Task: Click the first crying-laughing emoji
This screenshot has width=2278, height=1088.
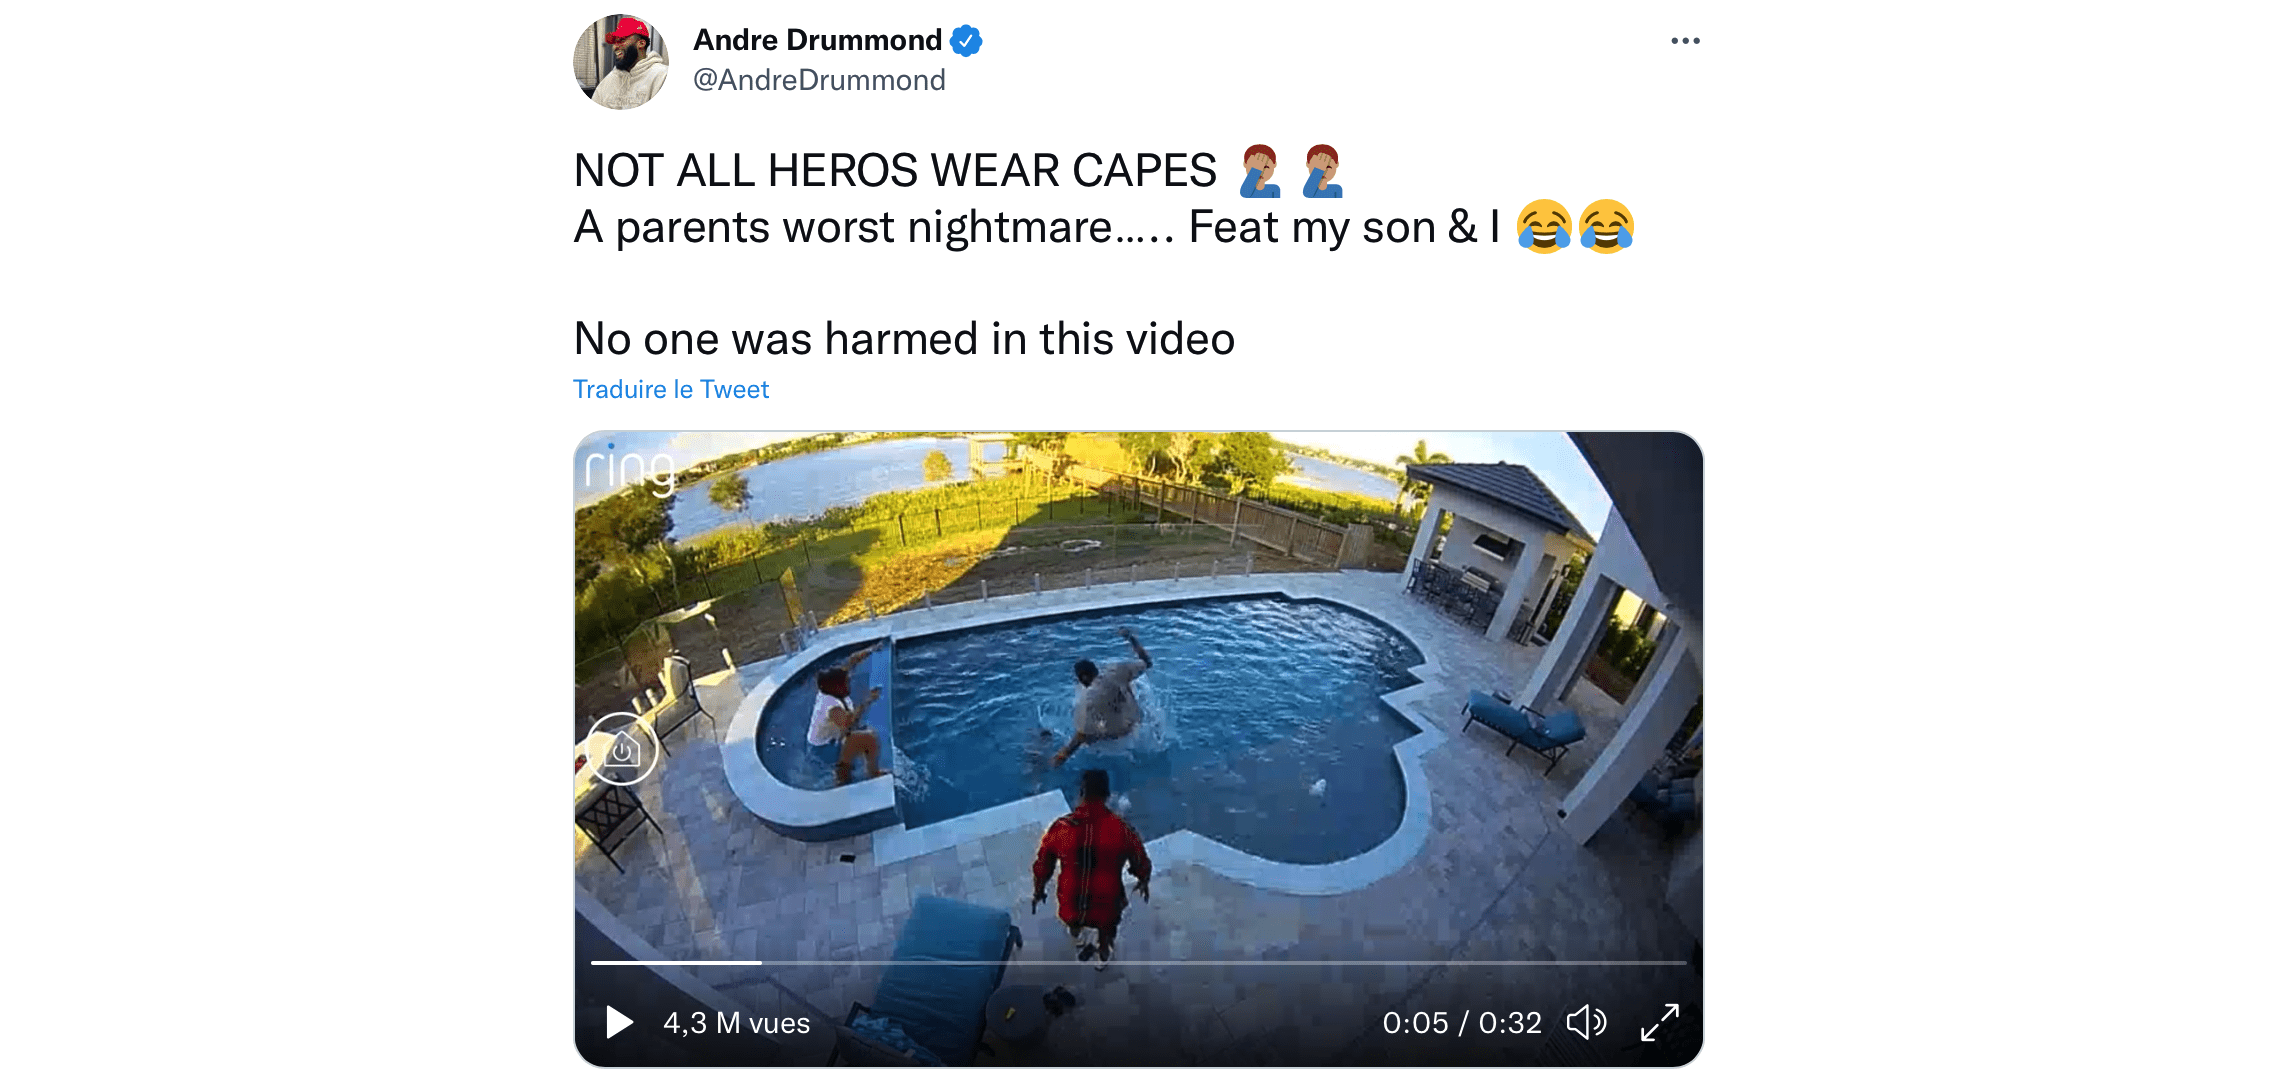Action: [x=1544, y=227]
